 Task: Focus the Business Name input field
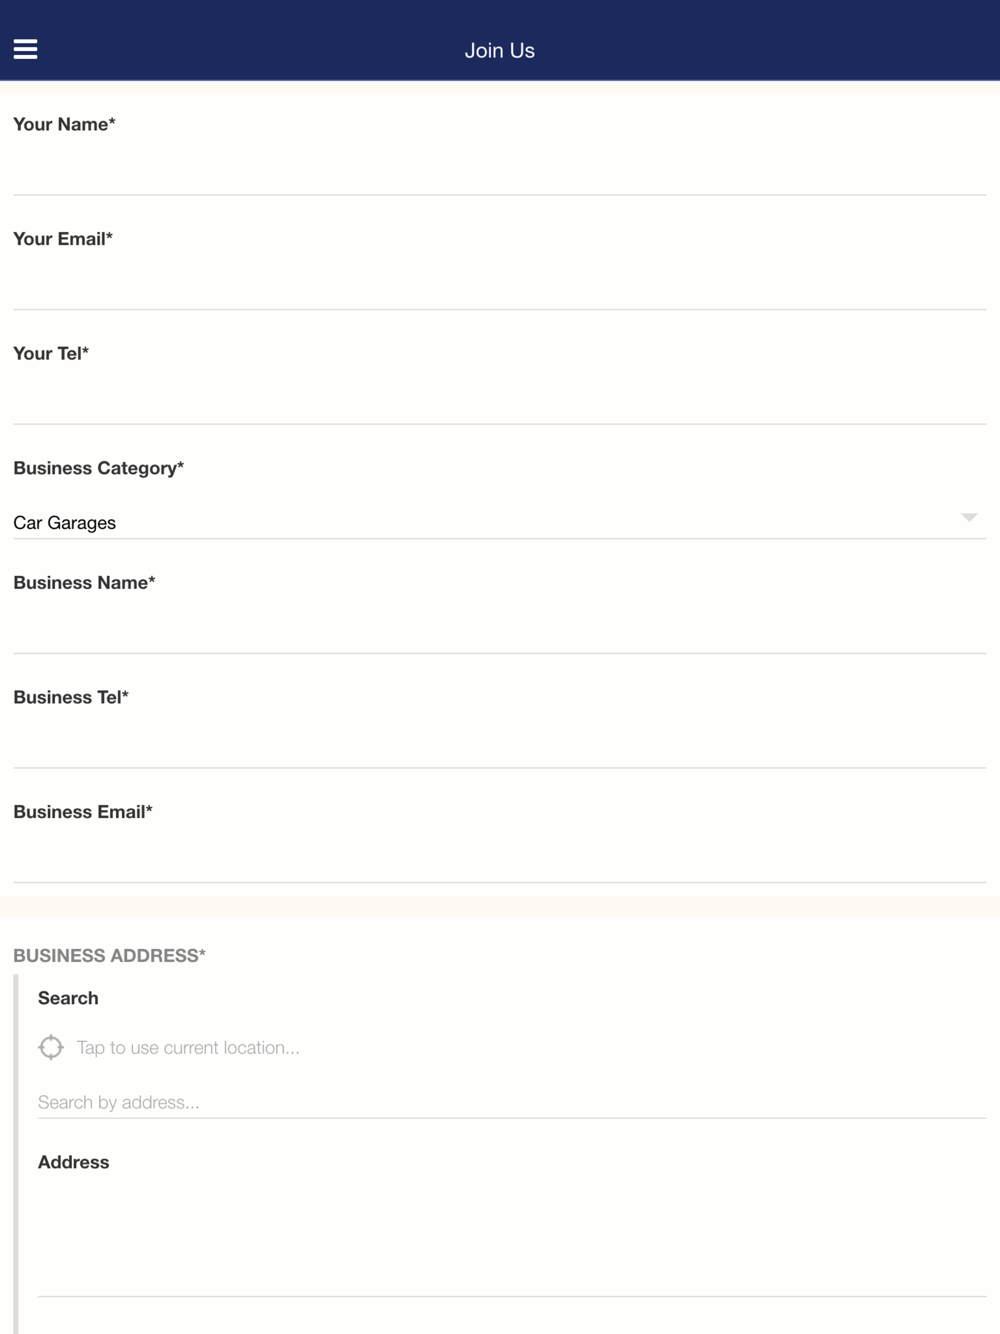500,628
